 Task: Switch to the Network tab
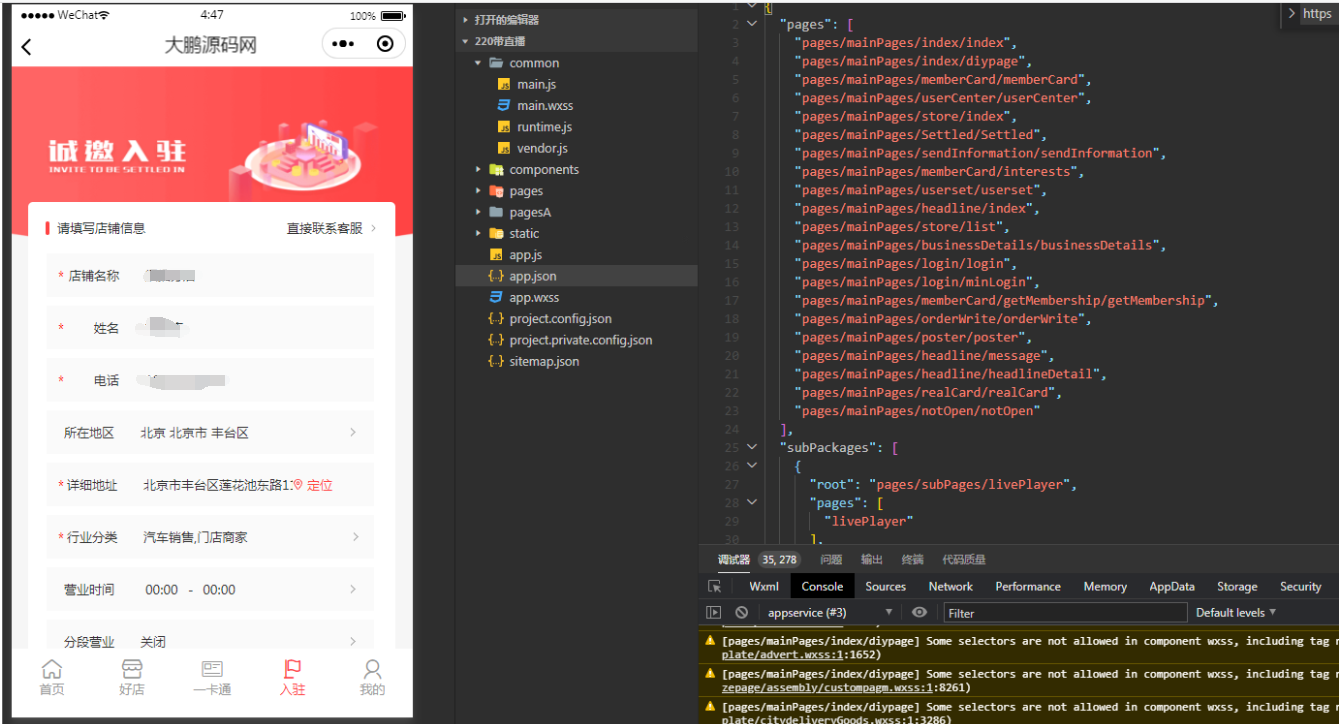pyautogui.click(x=950, y=587)
